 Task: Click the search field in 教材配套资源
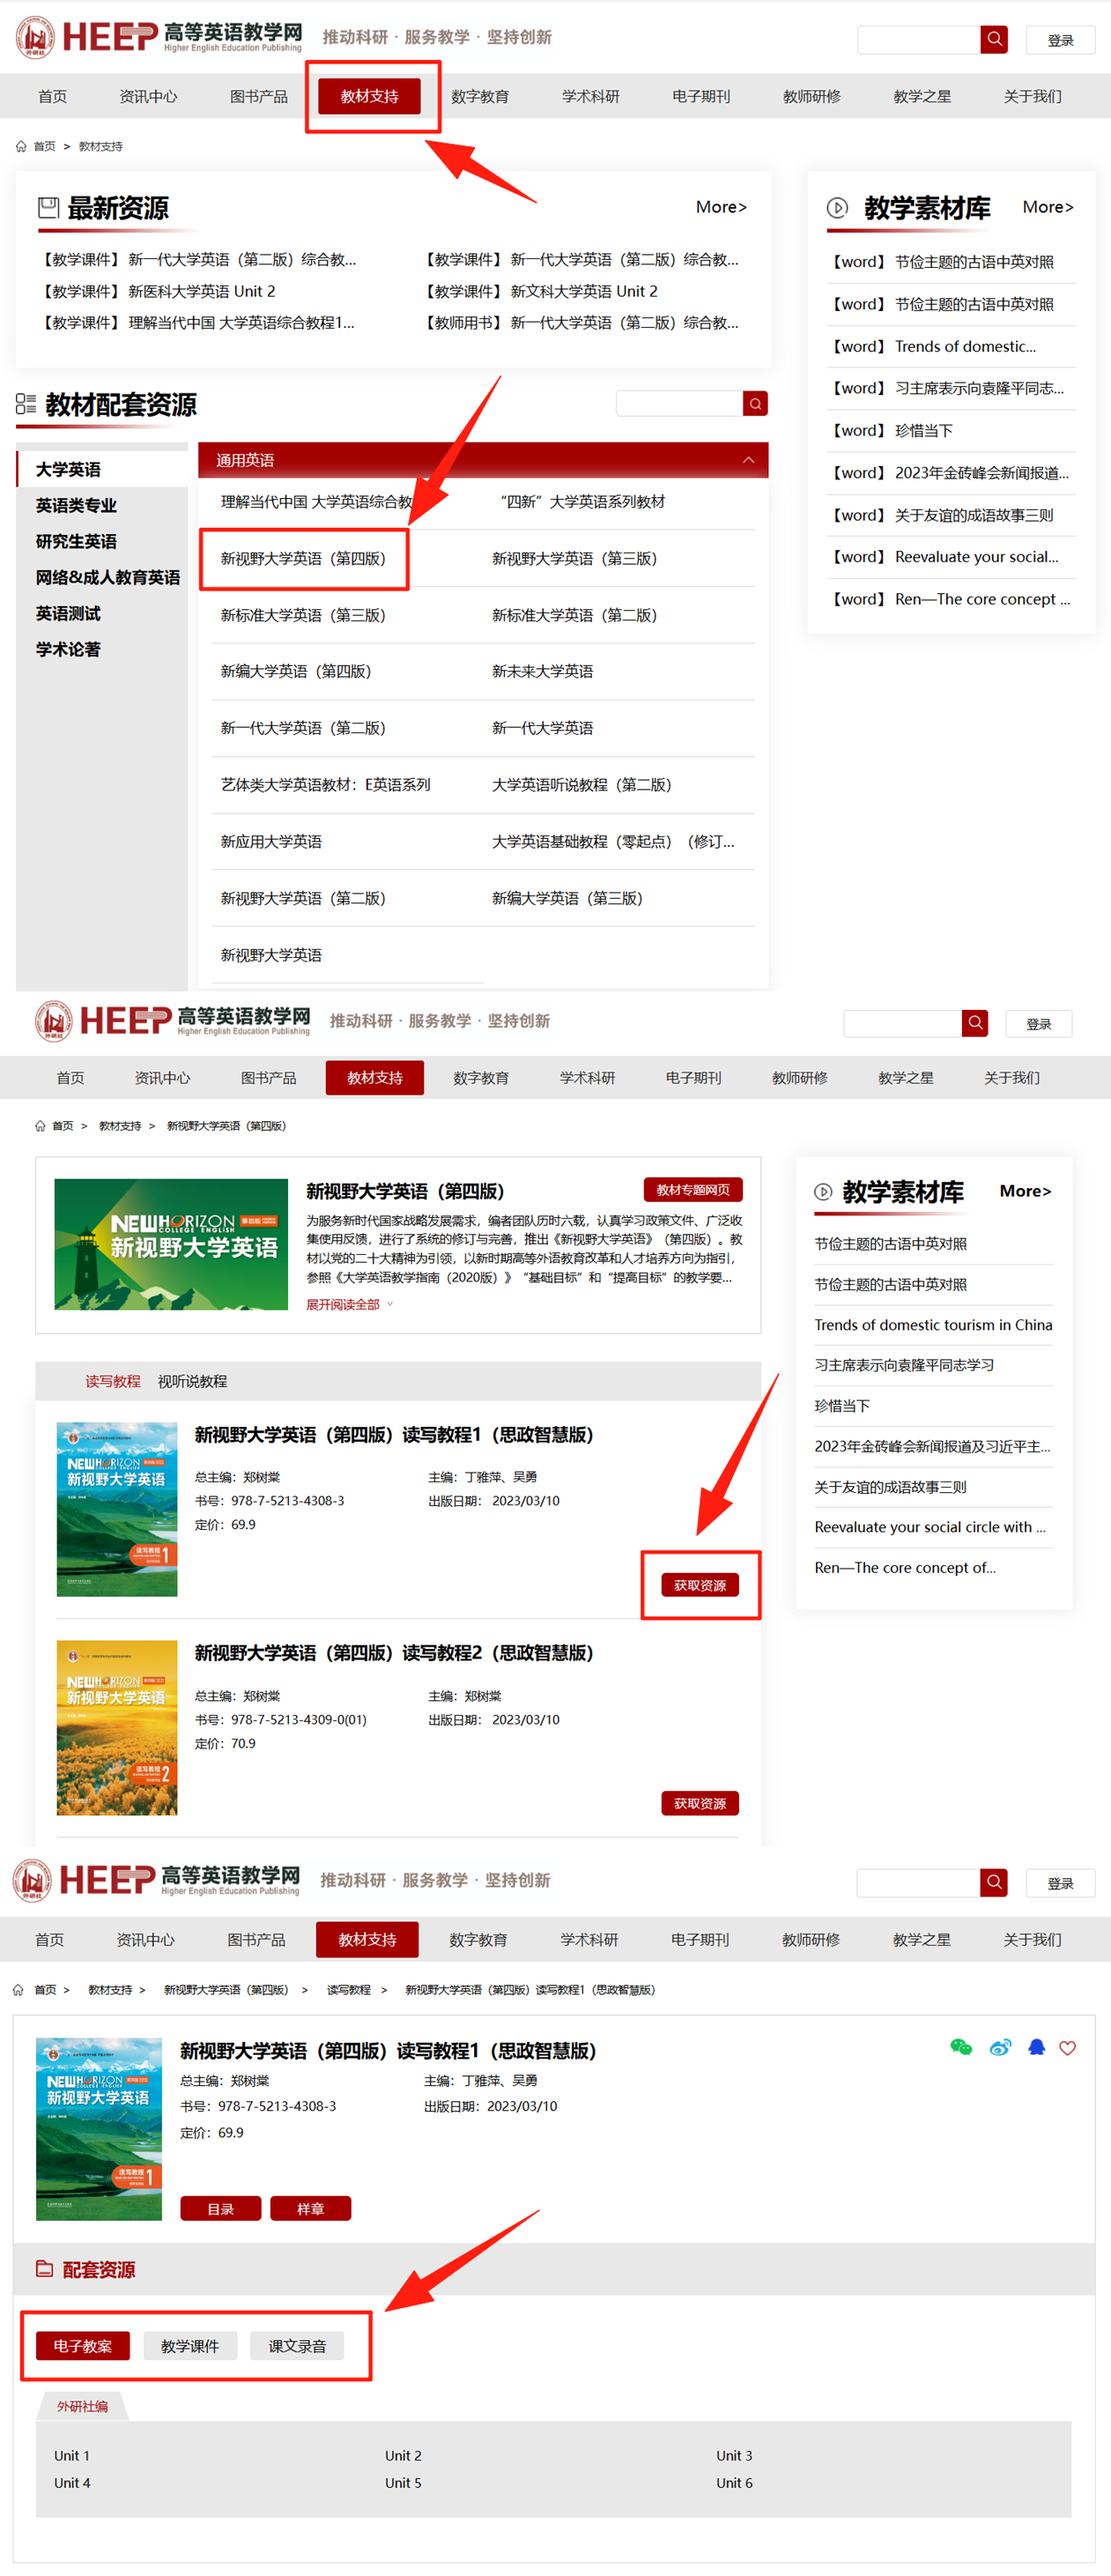(679, 403)
